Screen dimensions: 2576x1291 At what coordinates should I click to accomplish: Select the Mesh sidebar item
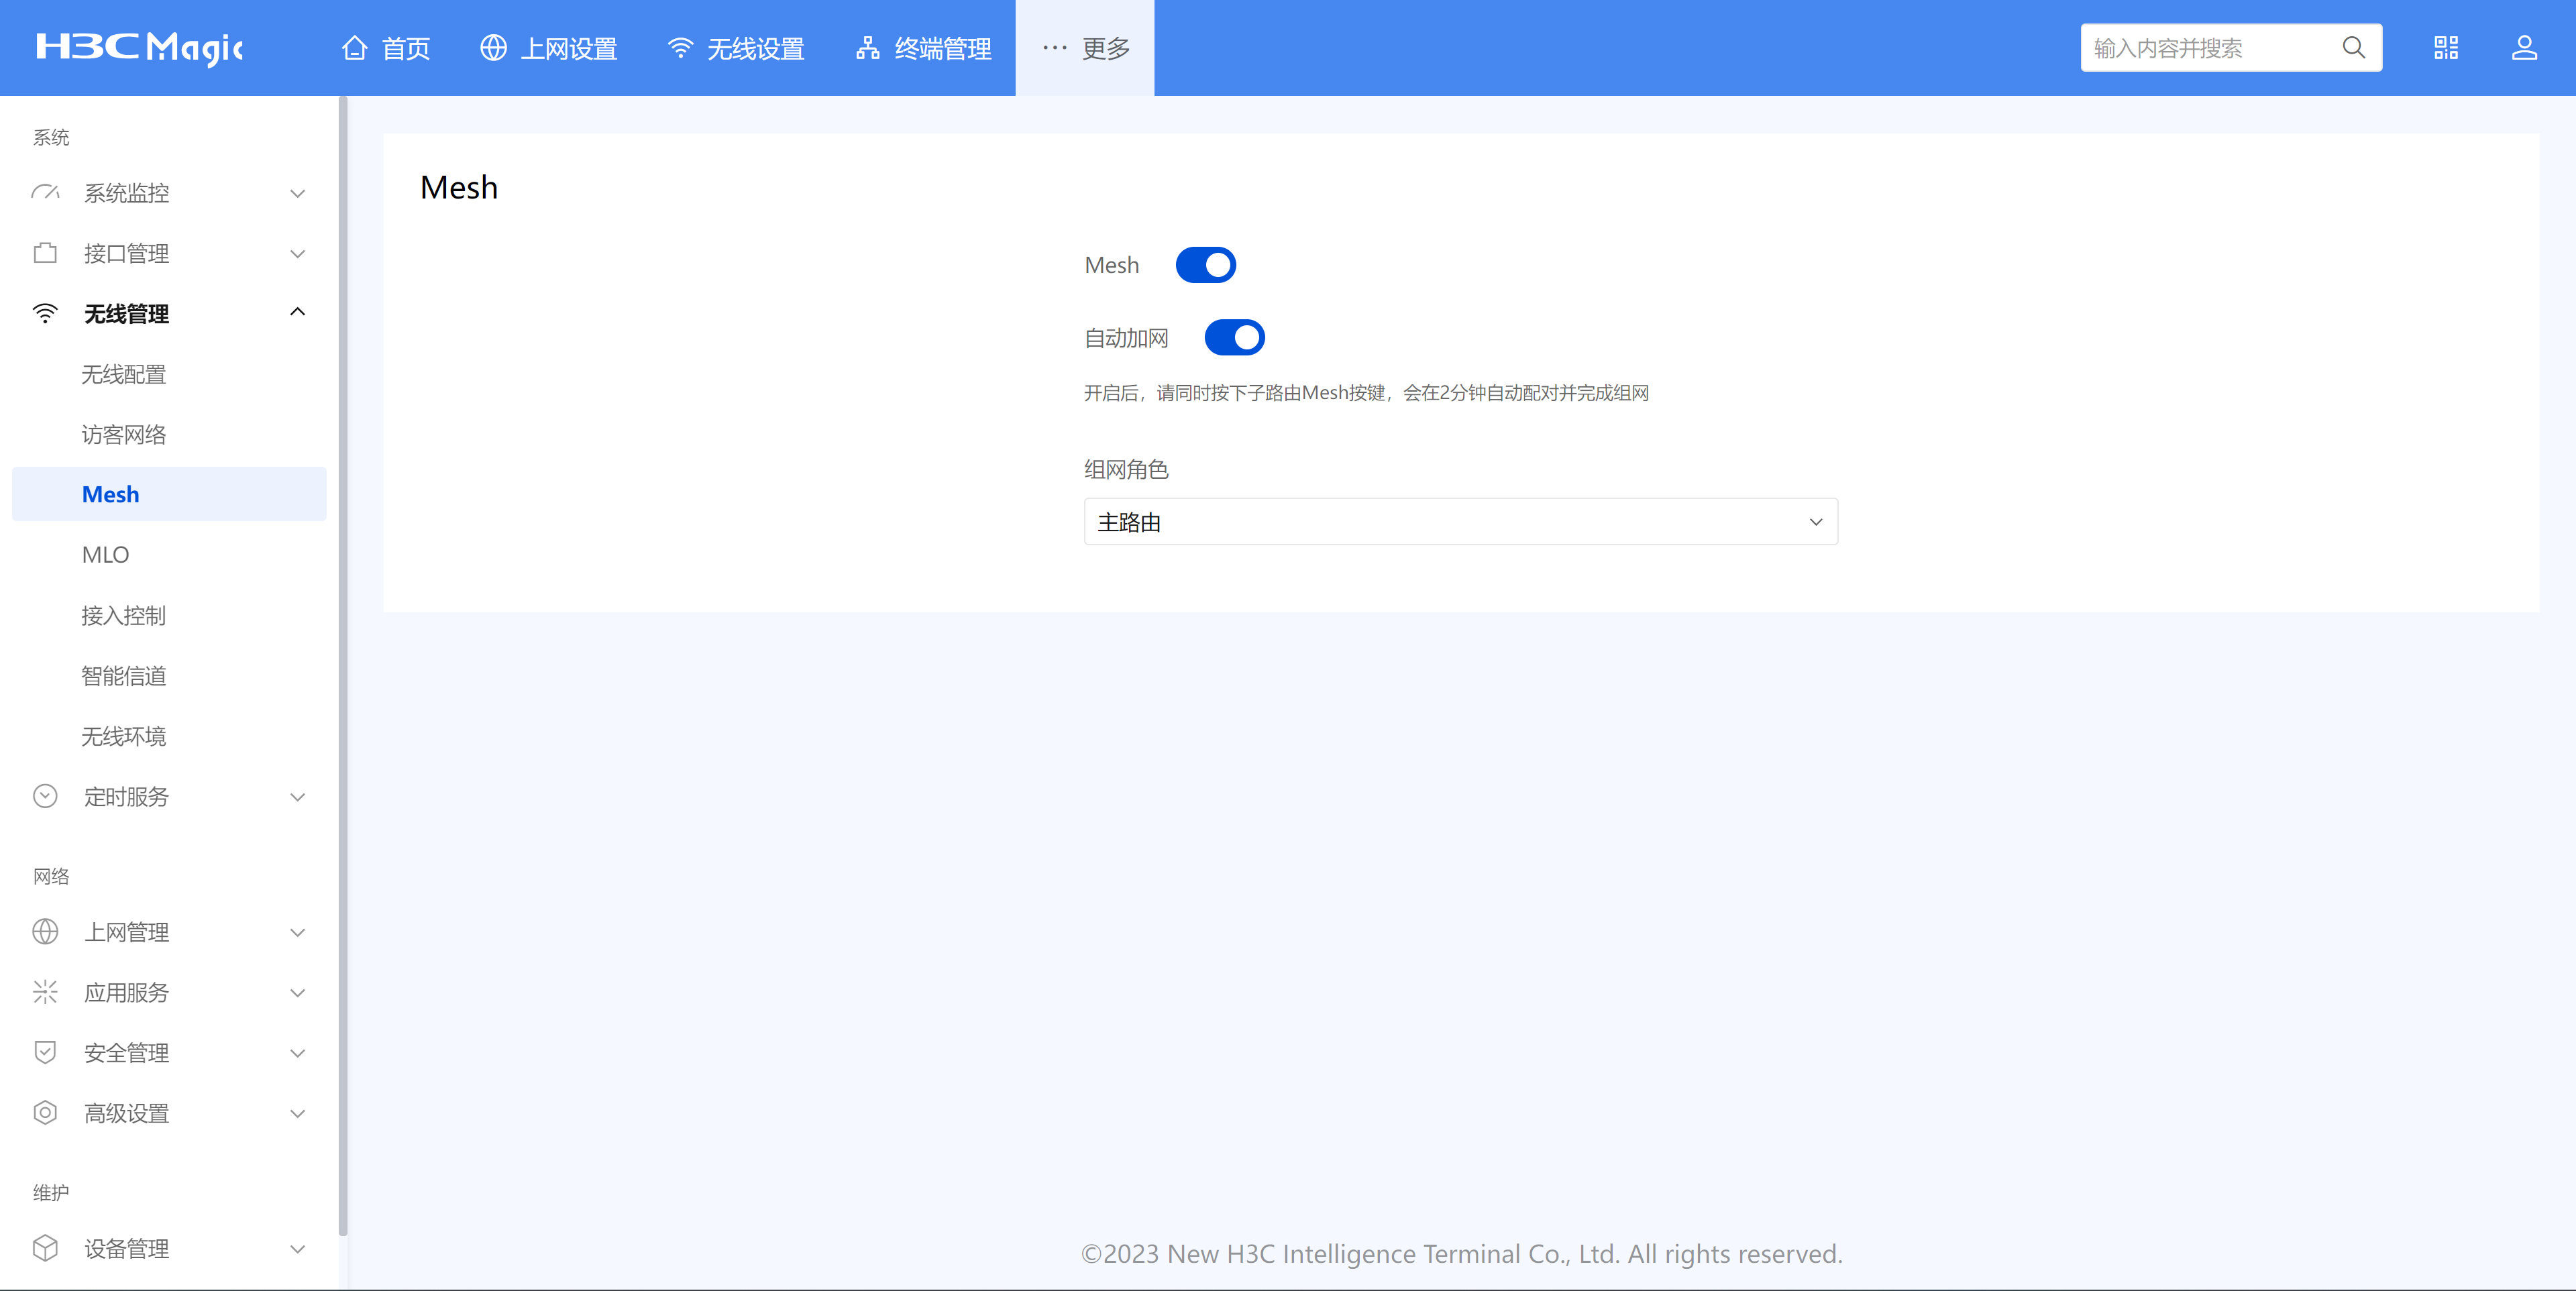click(x=169, y=494)
